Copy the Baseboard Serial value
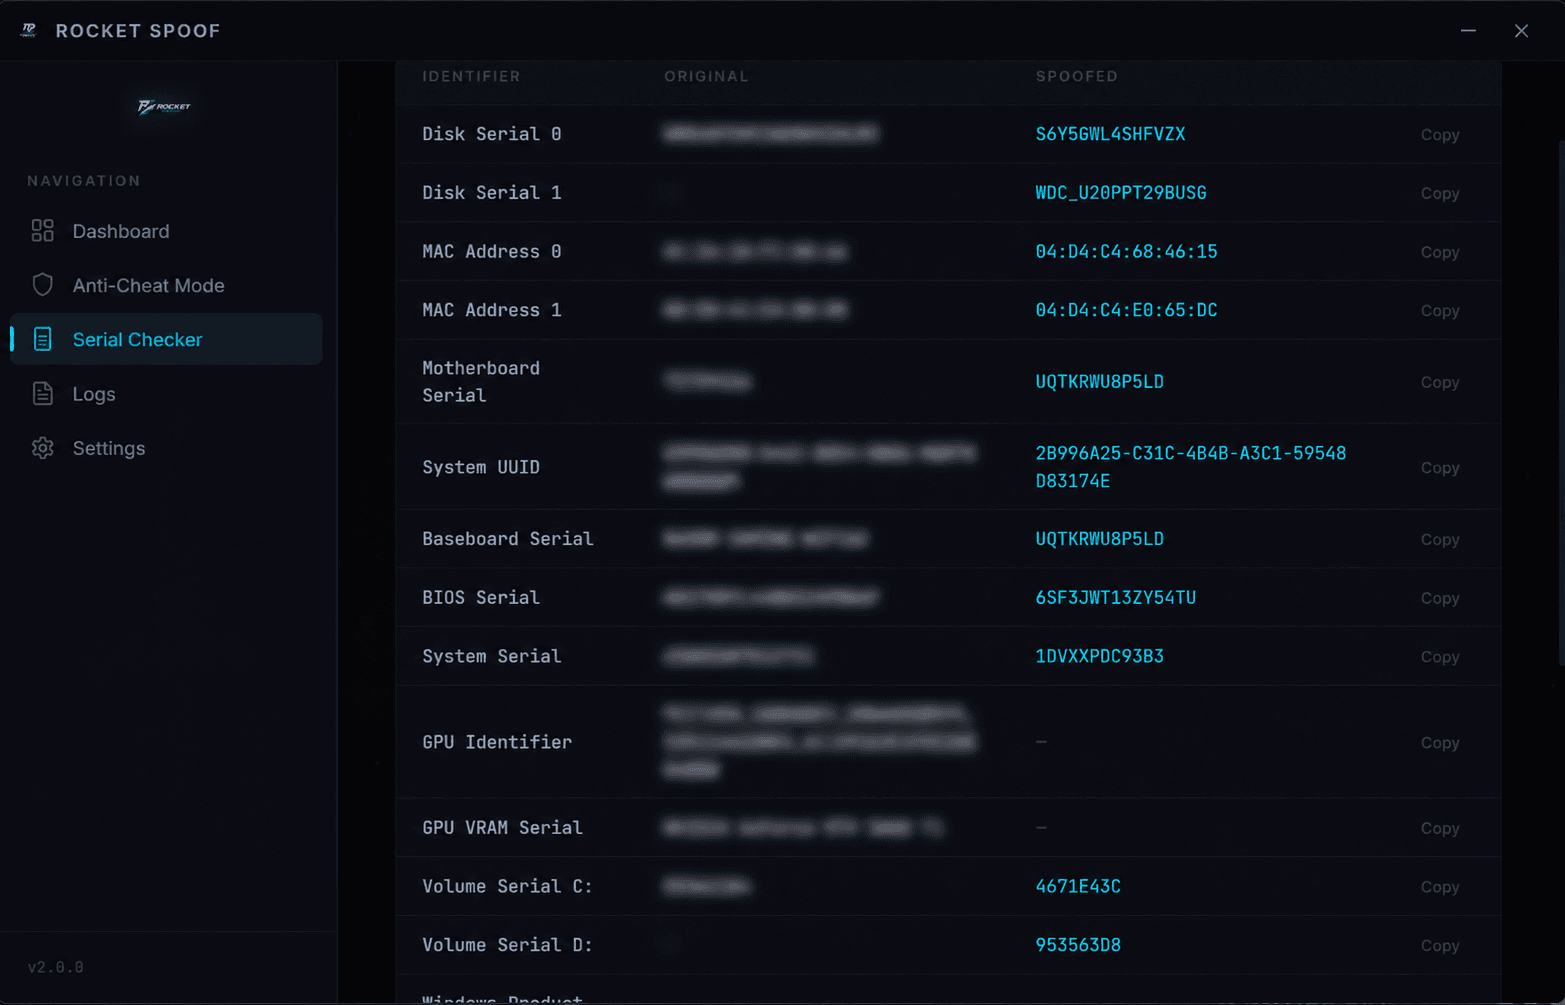The height and width of the screenshot is (1005, 1565). pos(1440,539)
